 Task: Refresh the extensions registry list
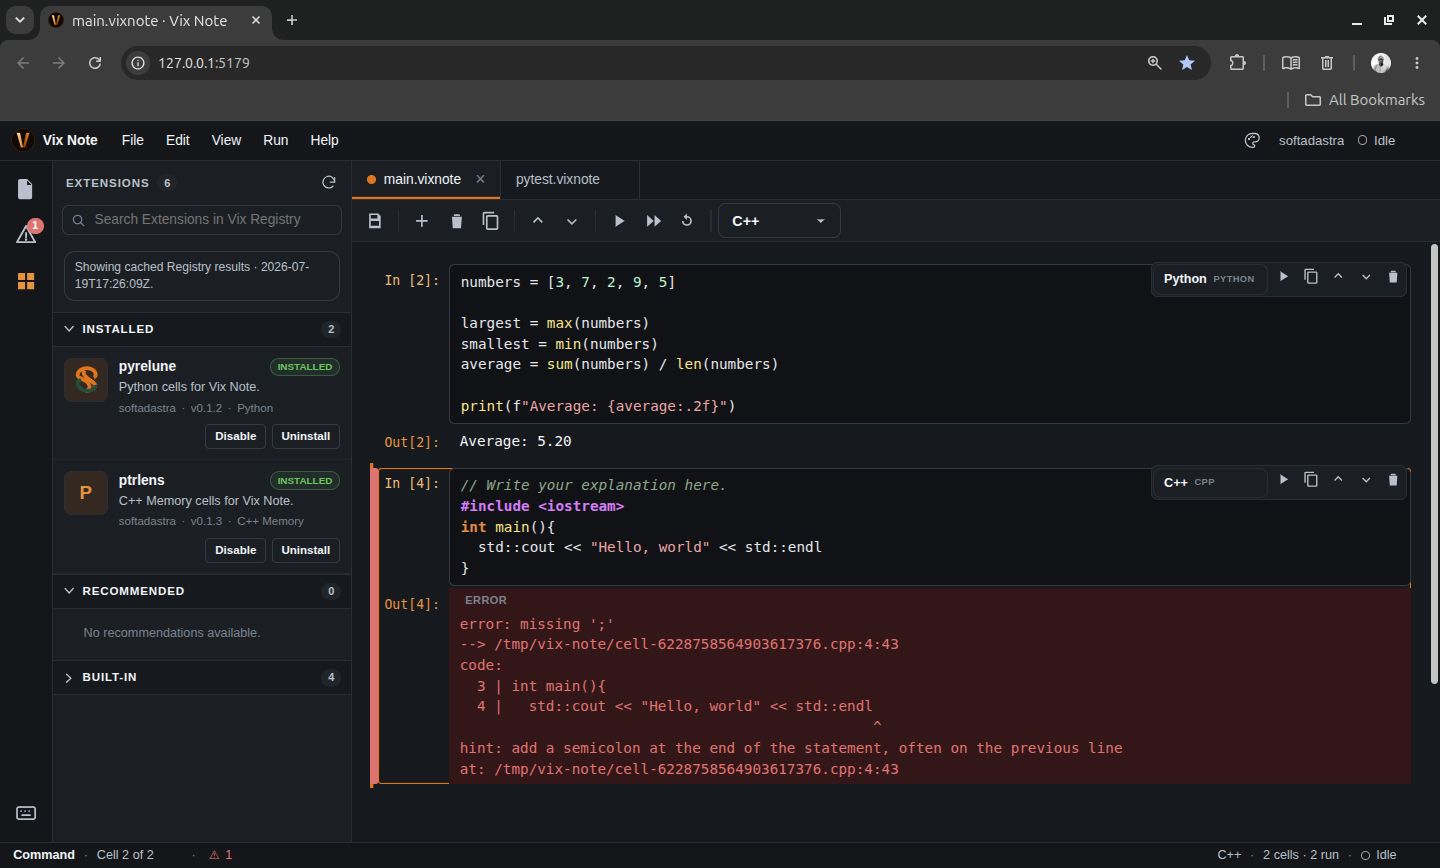pyautogui.click(x=328, y=182)
